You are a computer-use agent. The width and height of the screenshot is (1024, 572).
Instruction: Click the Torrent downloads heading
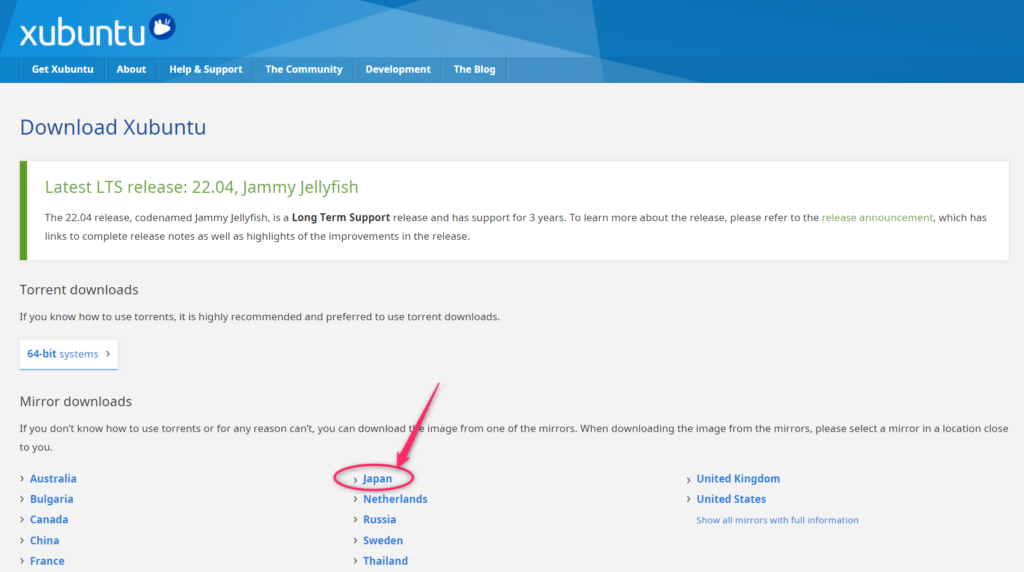click(79, 289)
